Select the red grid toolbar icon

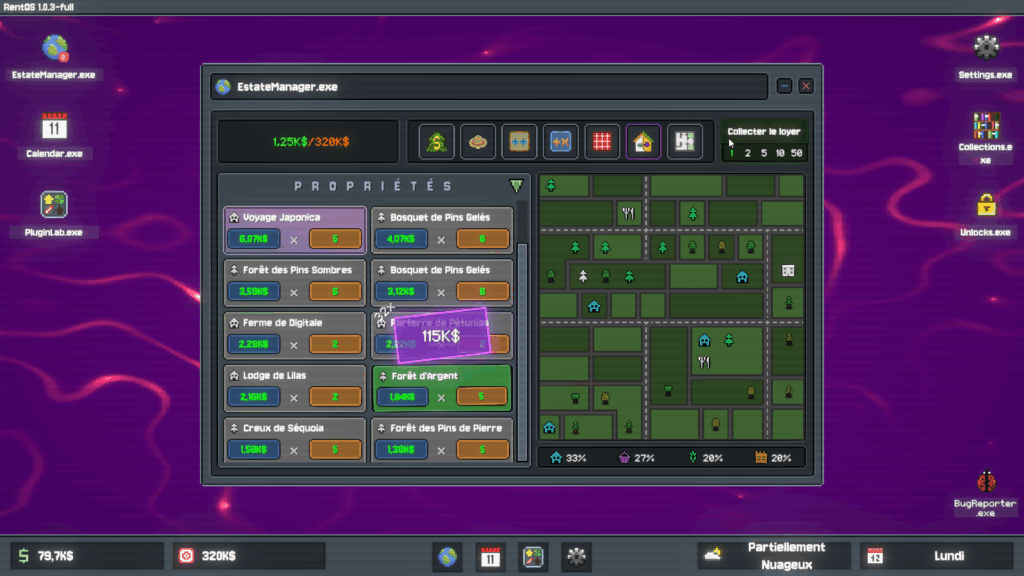pyautogui.click(x=601, y=142)
